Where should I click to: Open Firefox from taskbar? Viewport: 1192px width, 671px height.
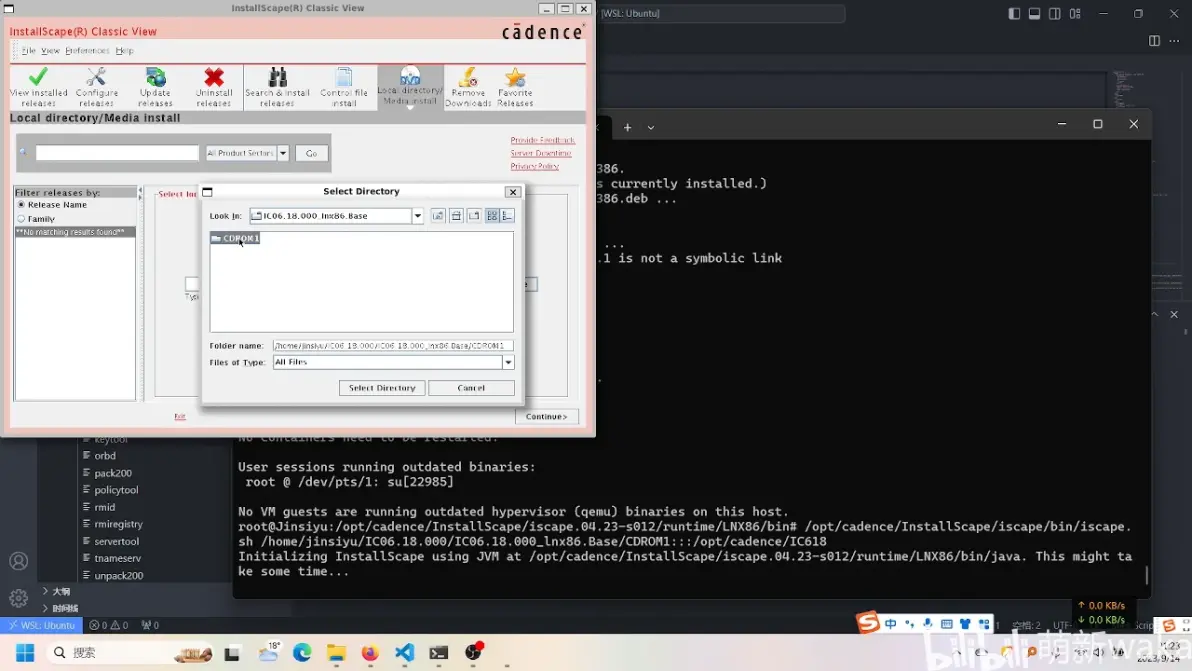click(x=370, y=653)
